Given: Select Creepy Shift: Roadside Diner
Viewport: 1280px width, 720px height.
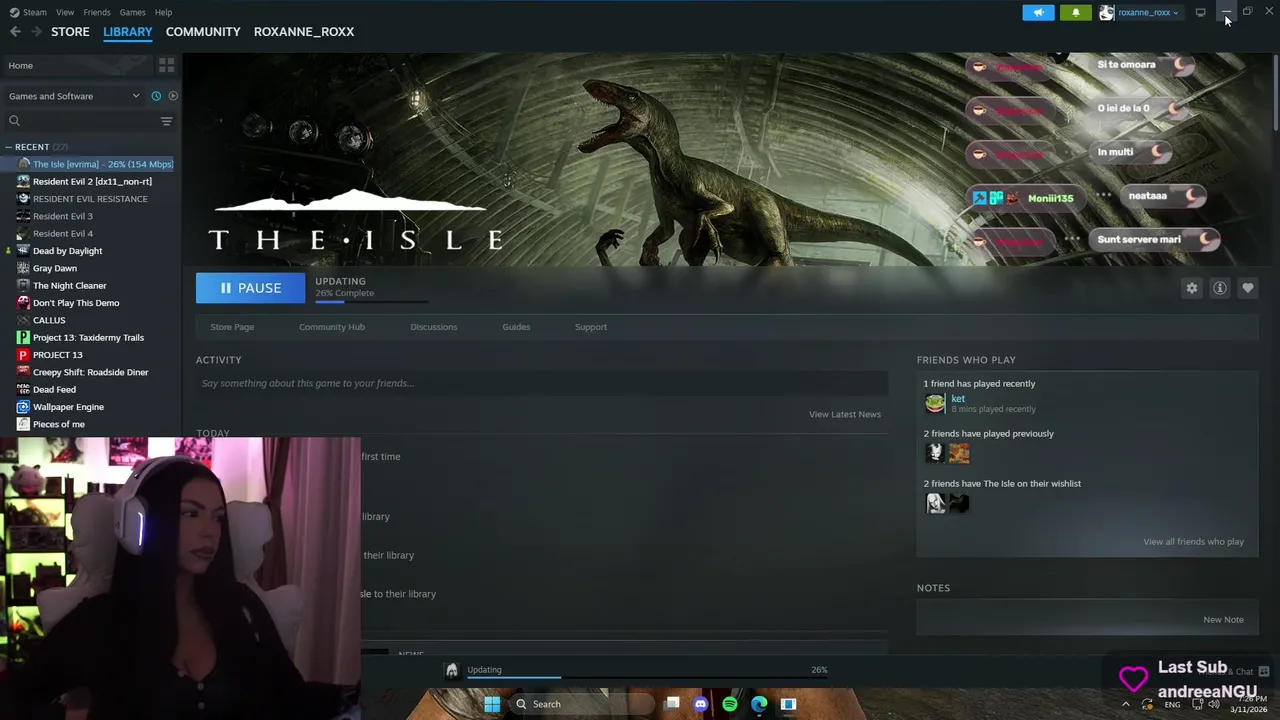Looking at the screenshot, I should point(92,372).
